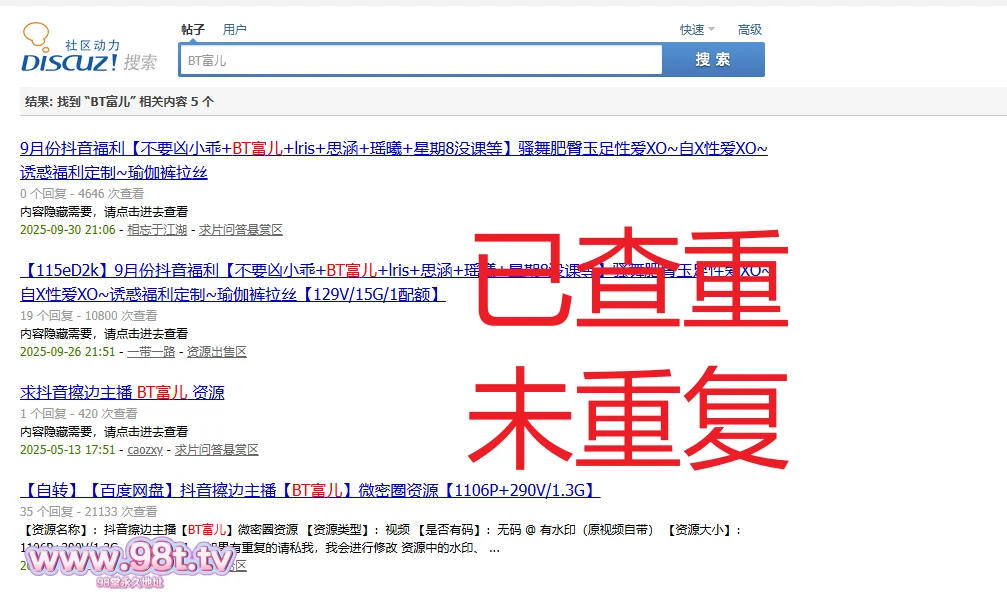Open the result starting with 【自转】【百度网盘】
The image size is (1007, 597).
pos(310,491)
